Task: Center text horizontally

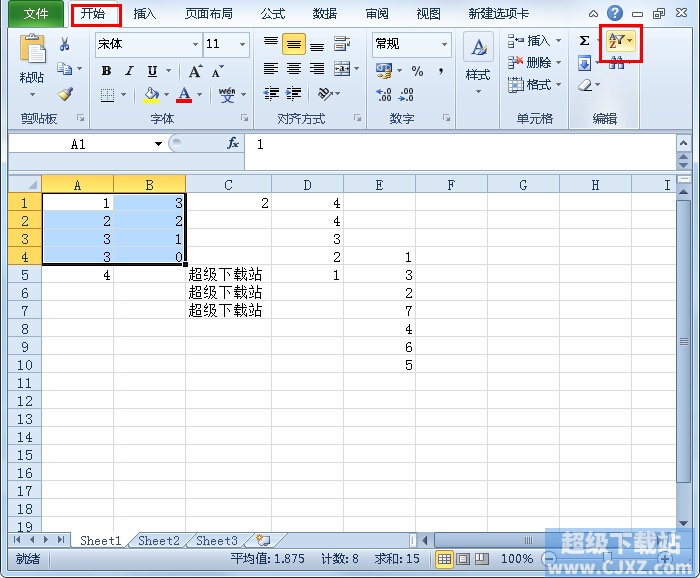Action: pyautogui.click(x=294, y=69)
